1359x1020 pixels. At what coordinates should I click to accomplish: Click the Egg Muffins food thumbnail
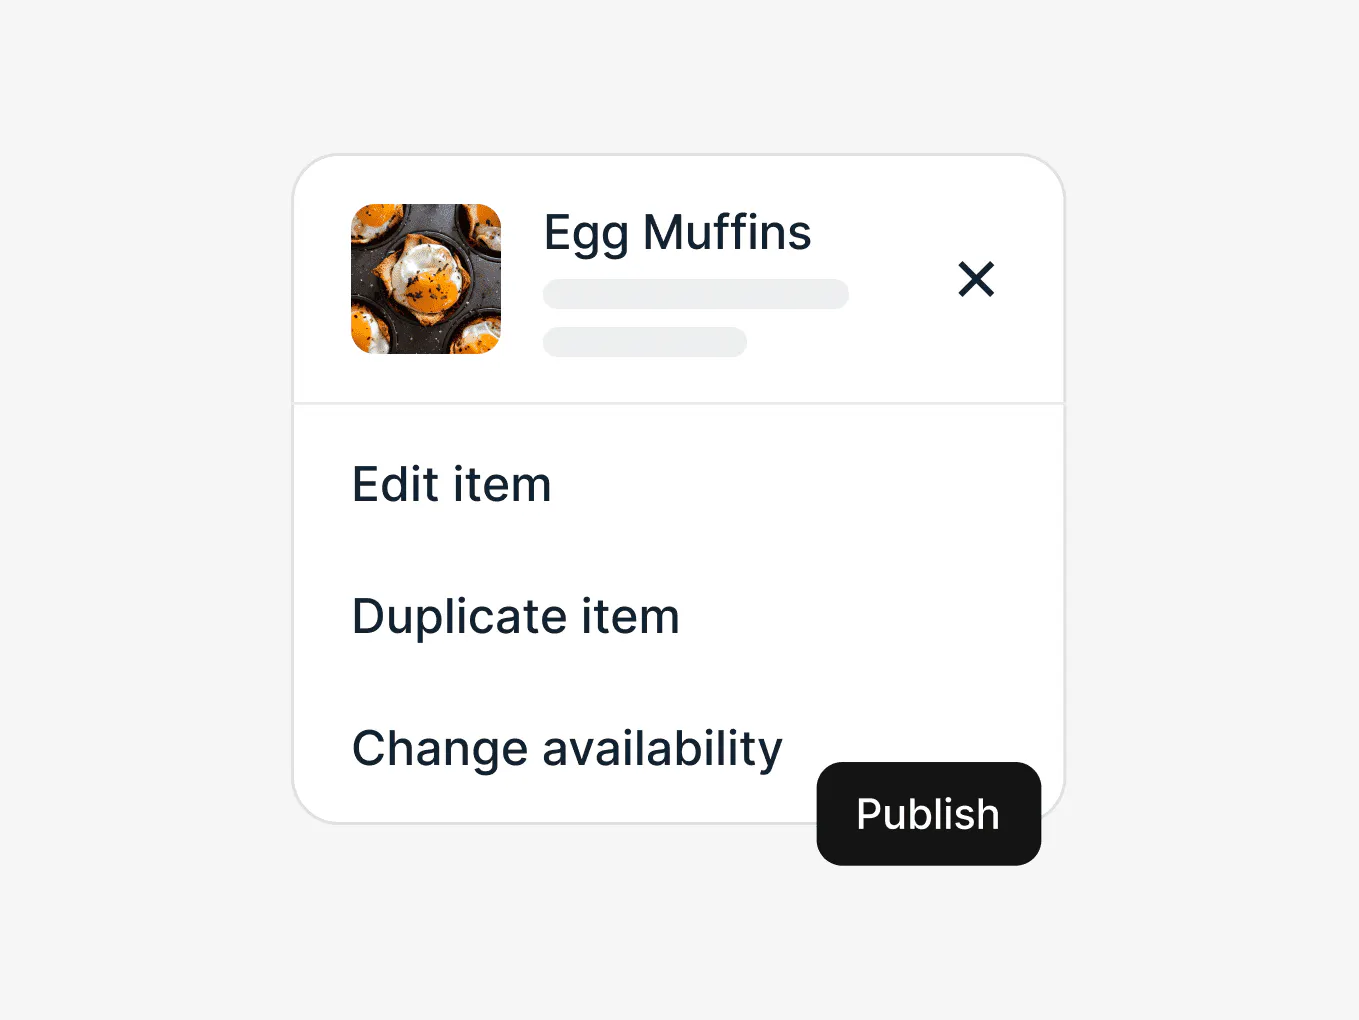426,279
